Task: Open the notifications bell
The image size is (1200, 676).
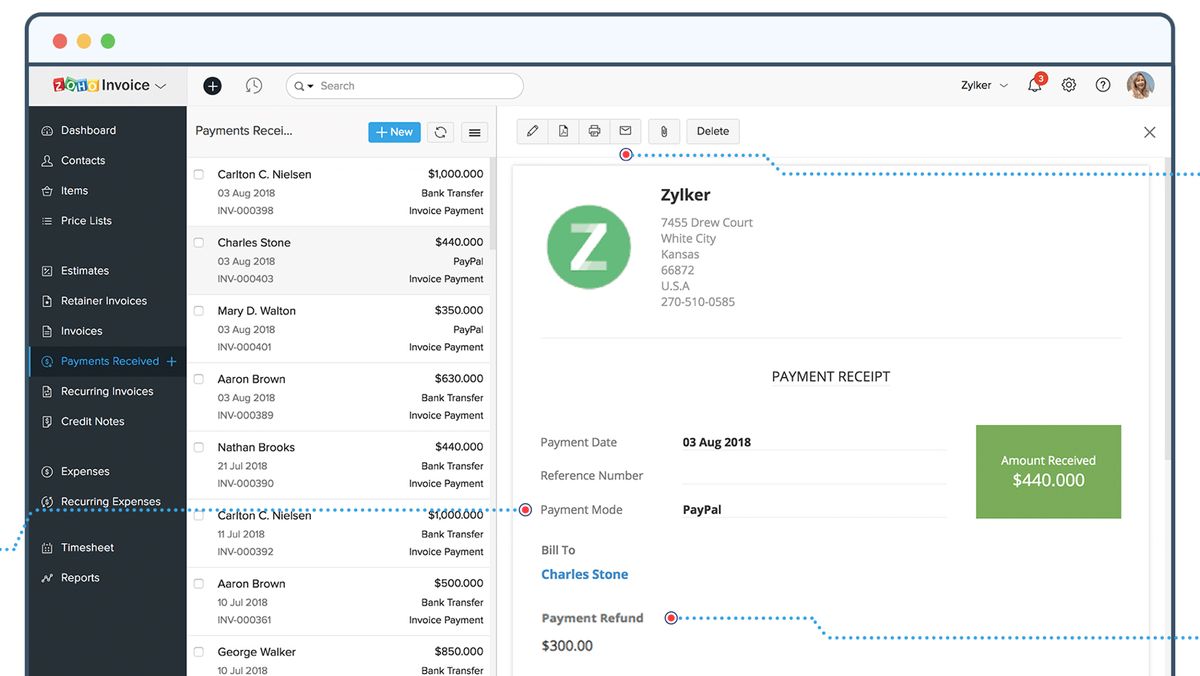Action: [1035, 85]
